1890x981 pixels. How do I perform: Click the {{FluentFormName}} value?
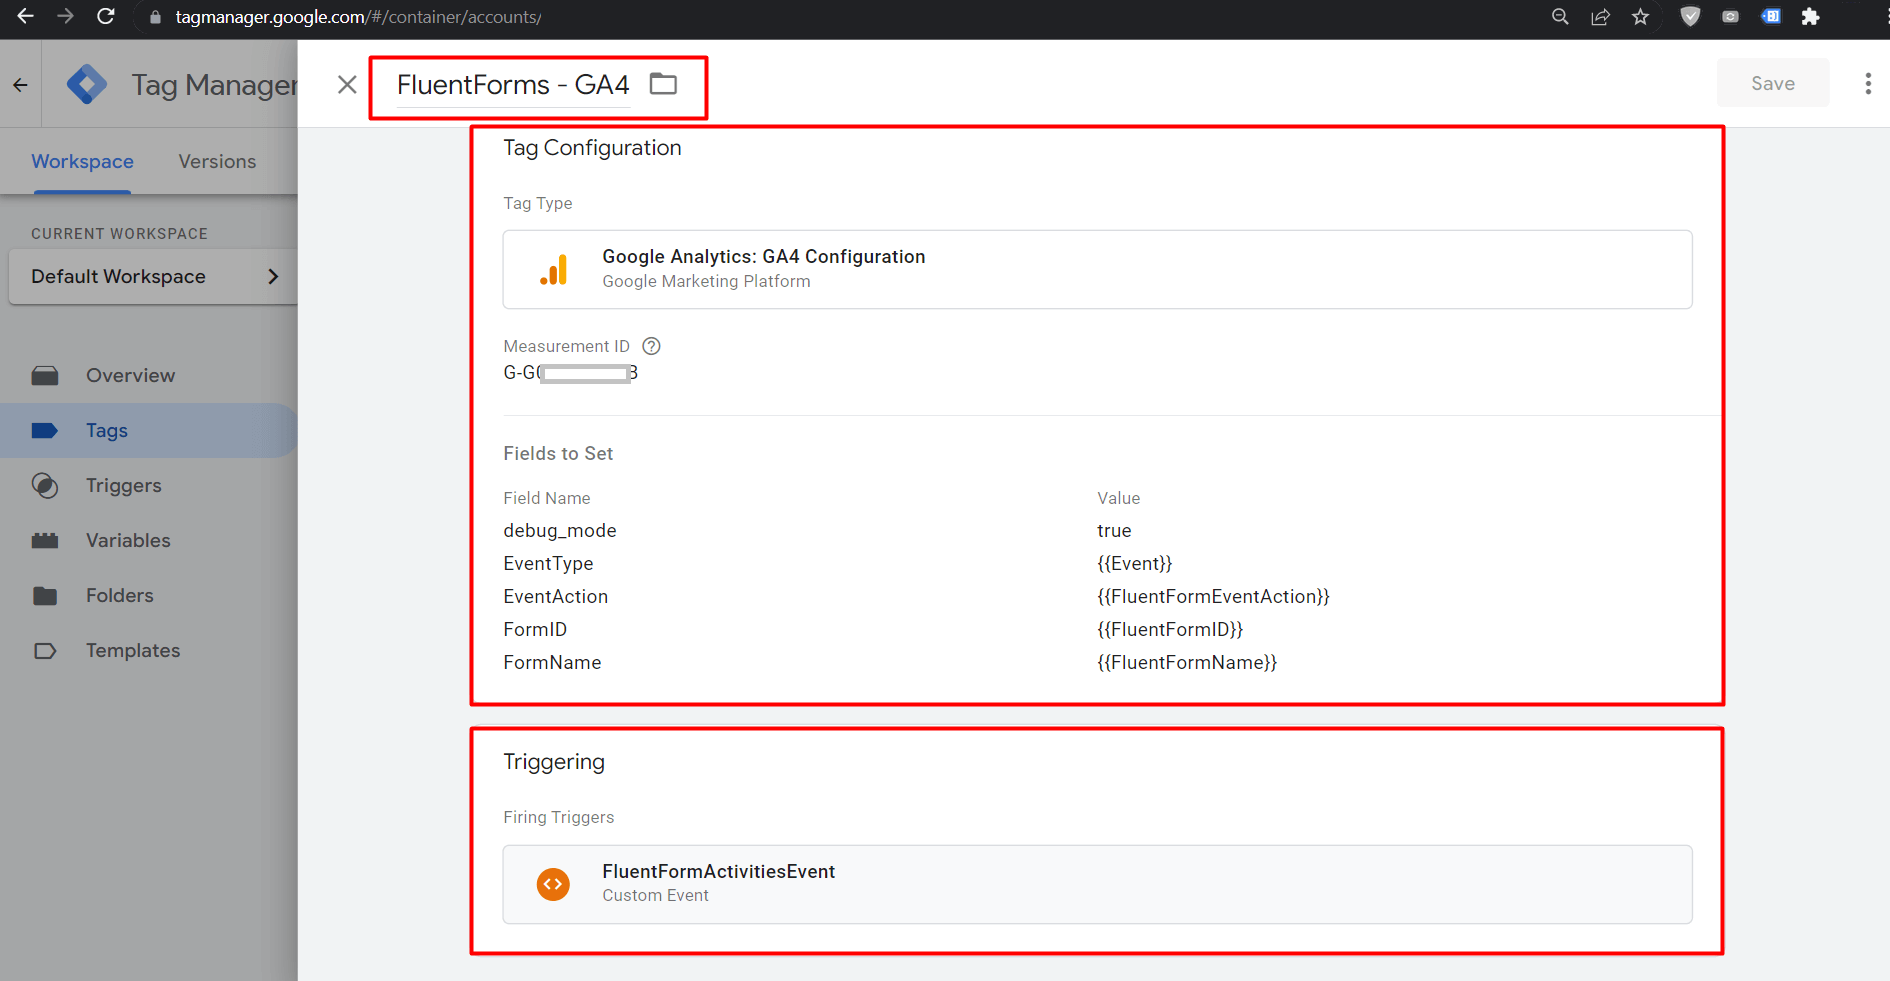tap(1187, 663)
